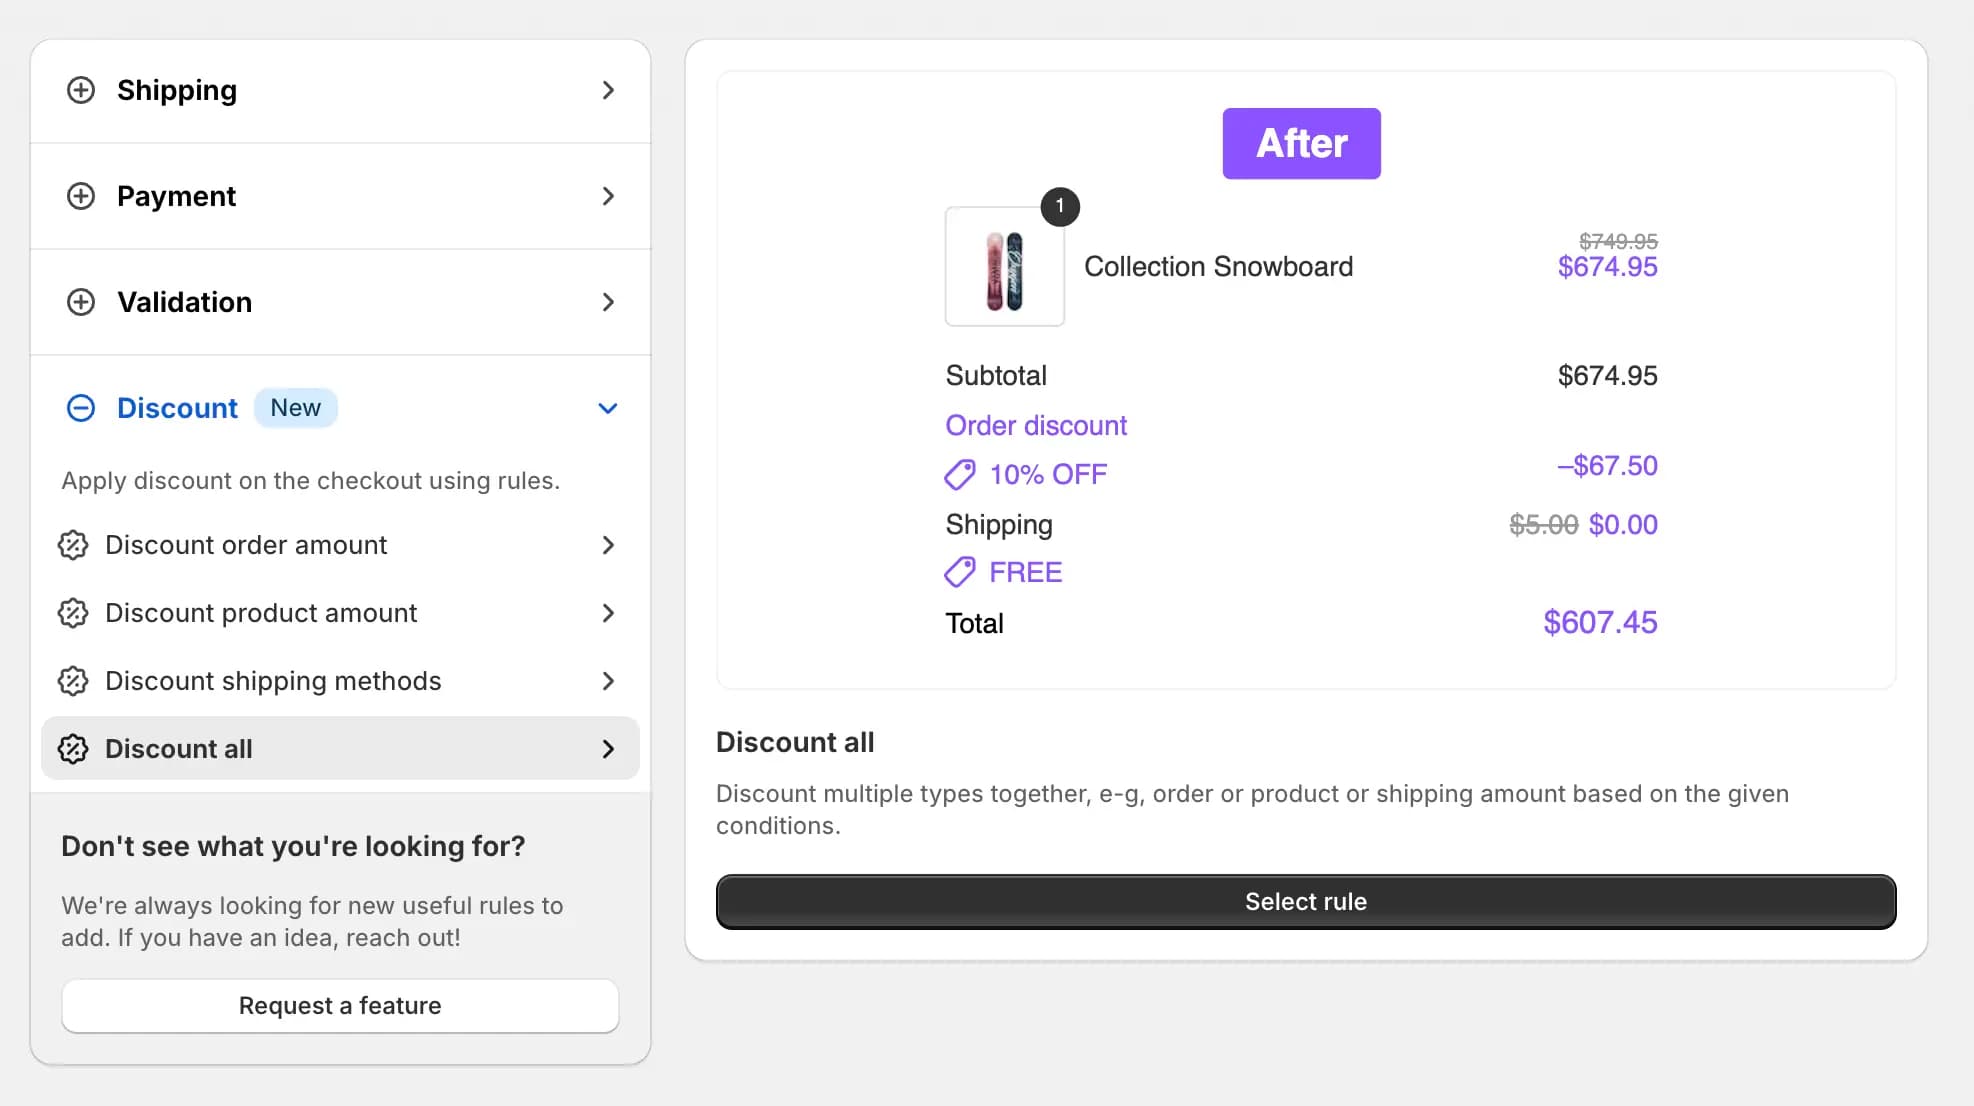The image size is (1974, 1106).
Task: Open Discount product amount settings
Action: pyautogui.click(x=340, y=613)
